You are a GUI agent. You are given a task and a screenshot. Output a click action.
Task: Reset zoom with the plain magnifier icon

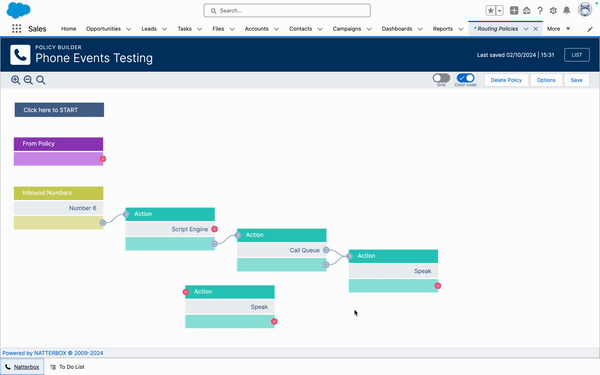[x=41, y=80]
